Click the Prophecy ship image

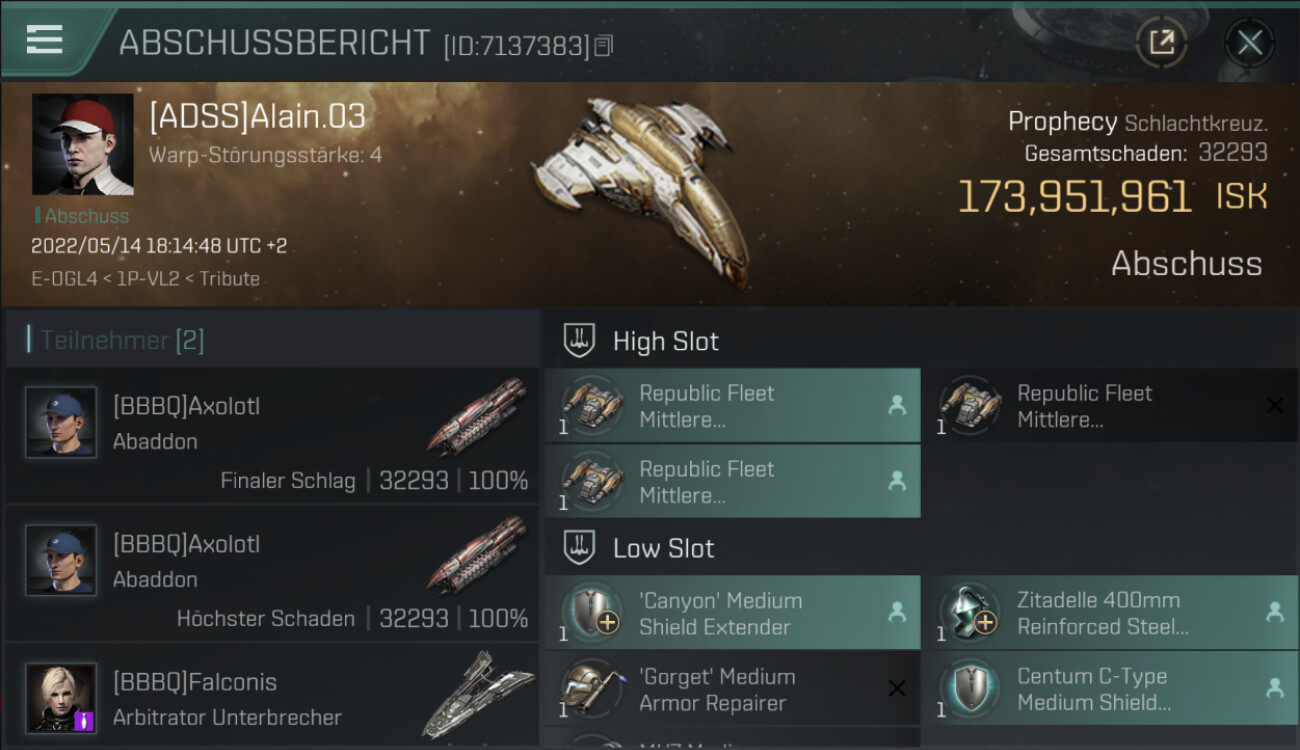coord(640,185)
